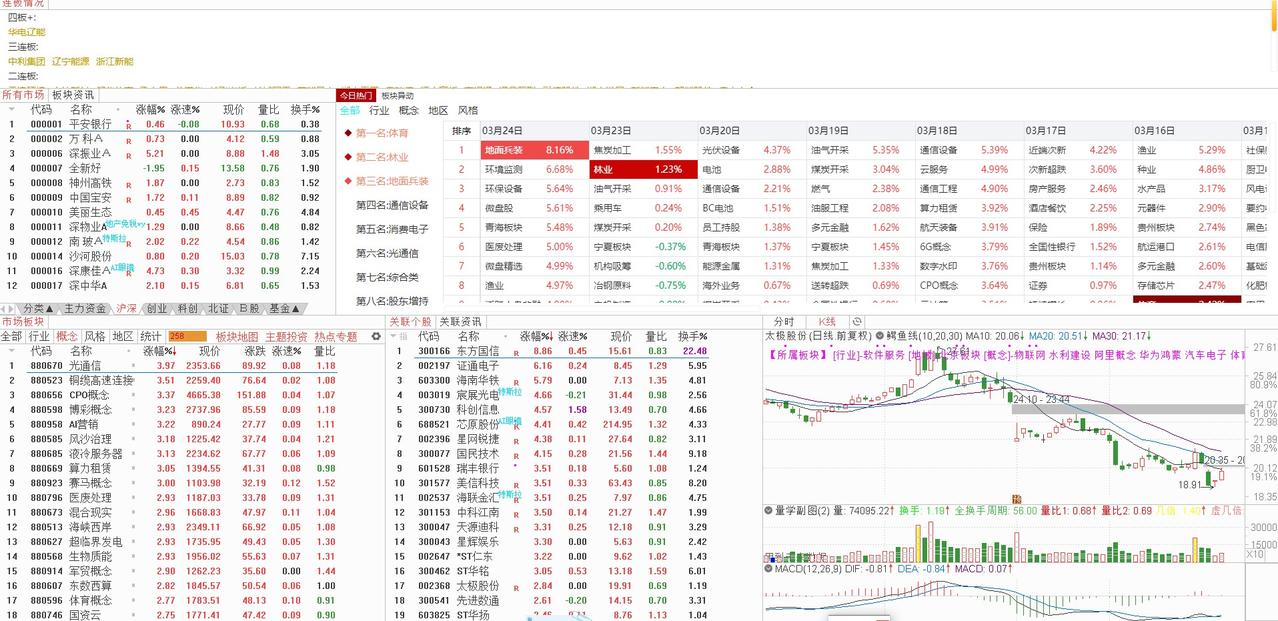
Task: Click the R margin icon beside 平安银行
Action: (x=128, y=126)
